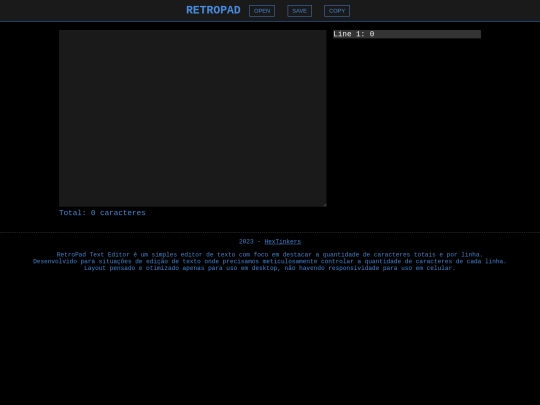Grab the textarea resize handle corner
The image size is (540, 405).
[324, 205]
